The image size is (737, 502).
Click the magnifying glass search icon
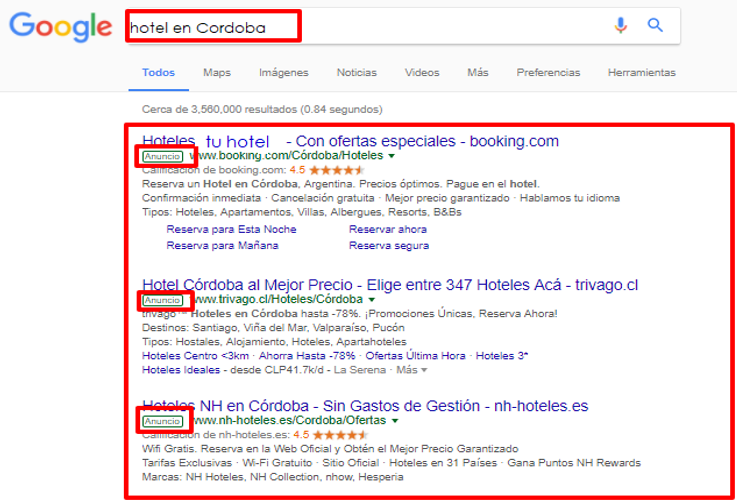655,25
